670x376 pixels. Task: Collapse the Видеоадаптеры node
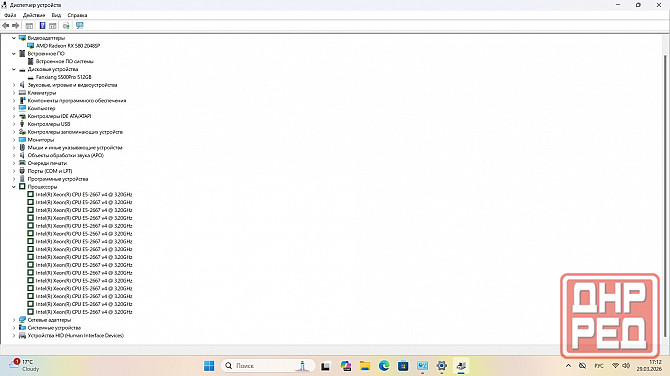tap(14, 38)
